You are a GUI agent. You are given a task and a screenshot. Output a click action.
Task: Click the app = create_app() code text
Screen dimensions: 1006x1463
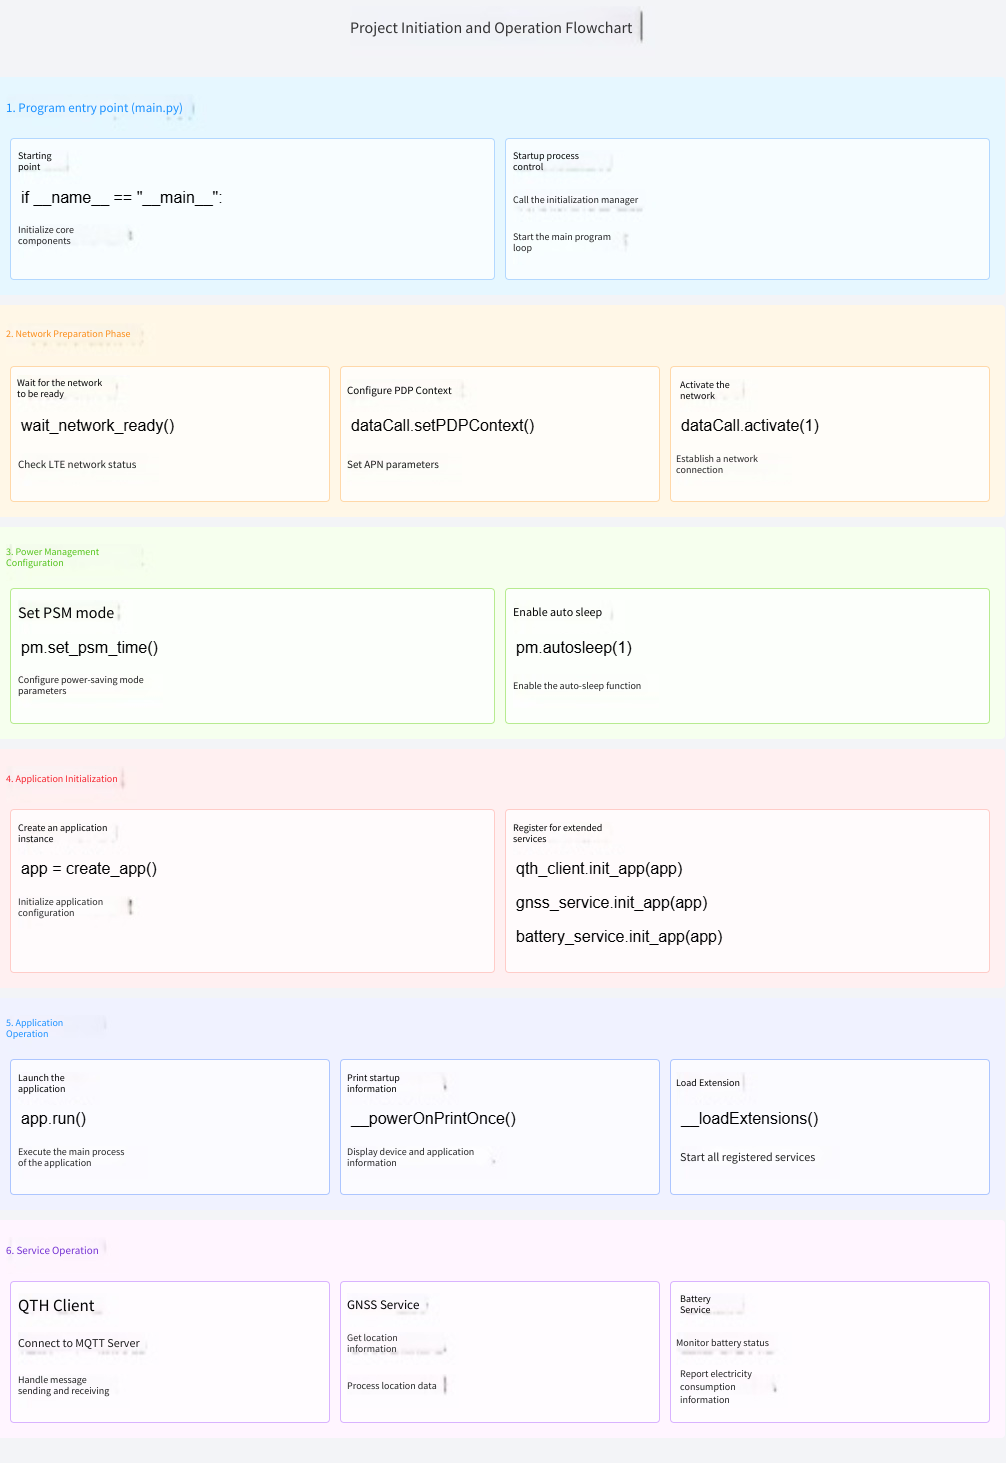89,869
